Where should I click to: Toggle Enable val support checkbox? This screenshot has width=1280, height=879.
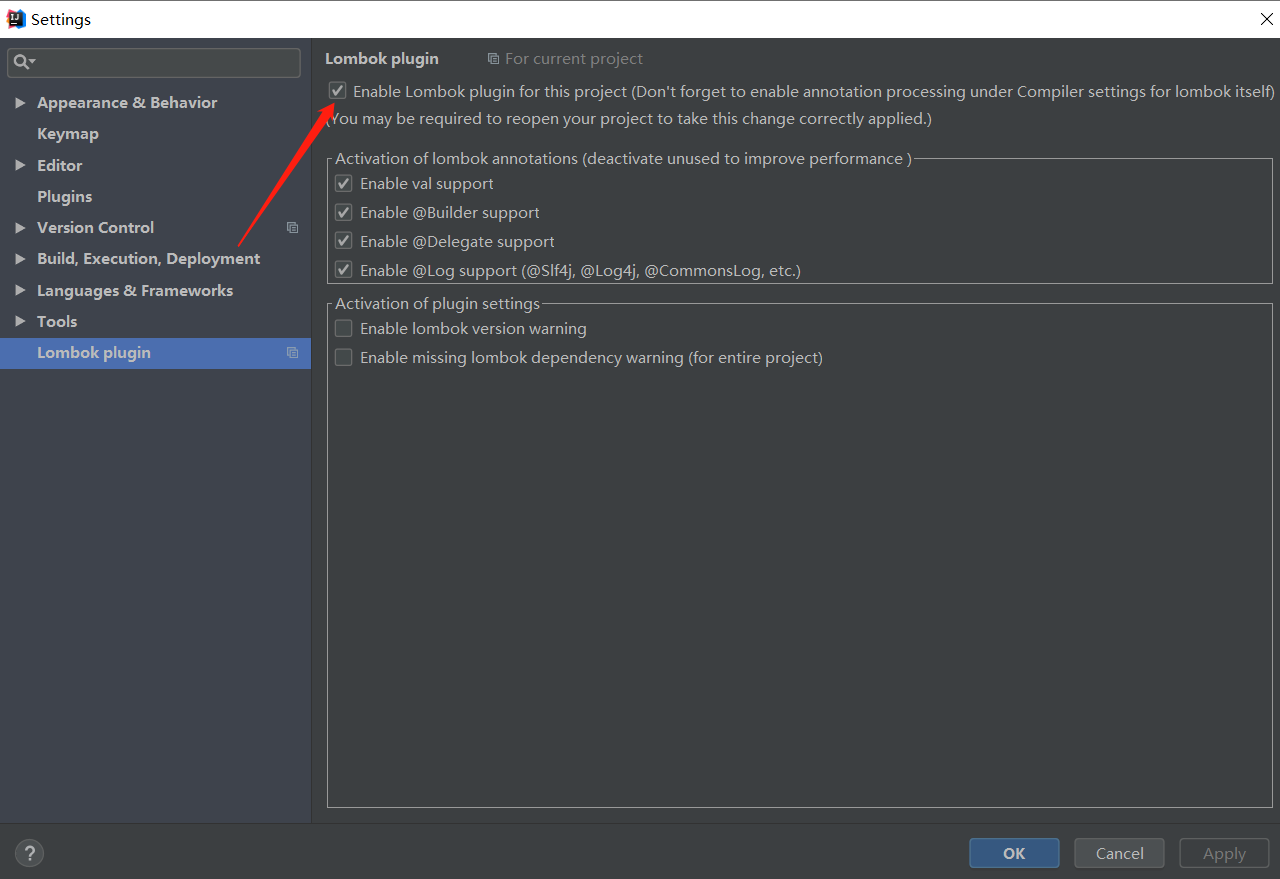[x=343, y=184]
